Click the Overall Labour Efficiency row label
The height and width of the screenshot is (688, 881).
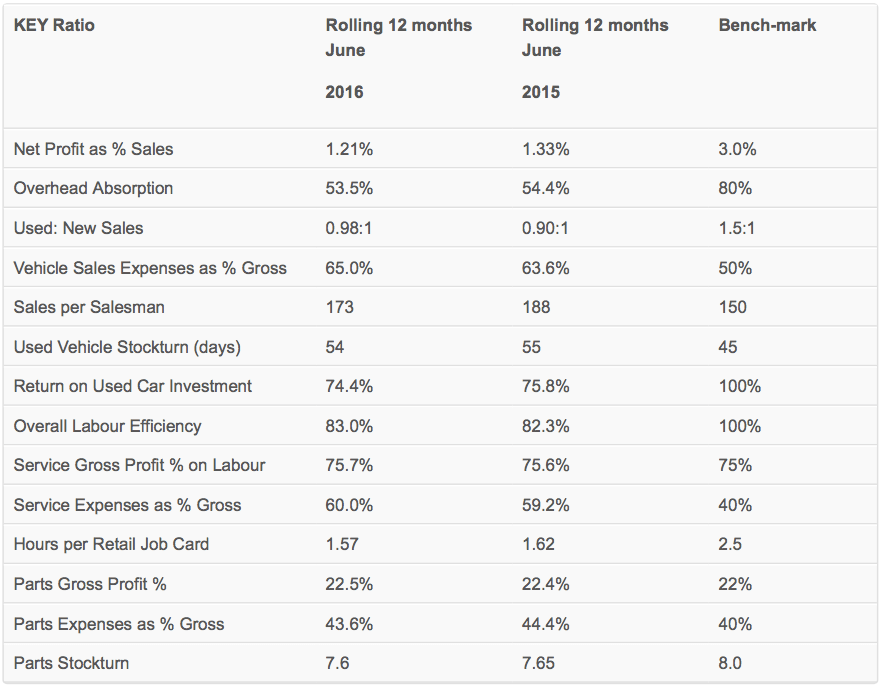107,426
